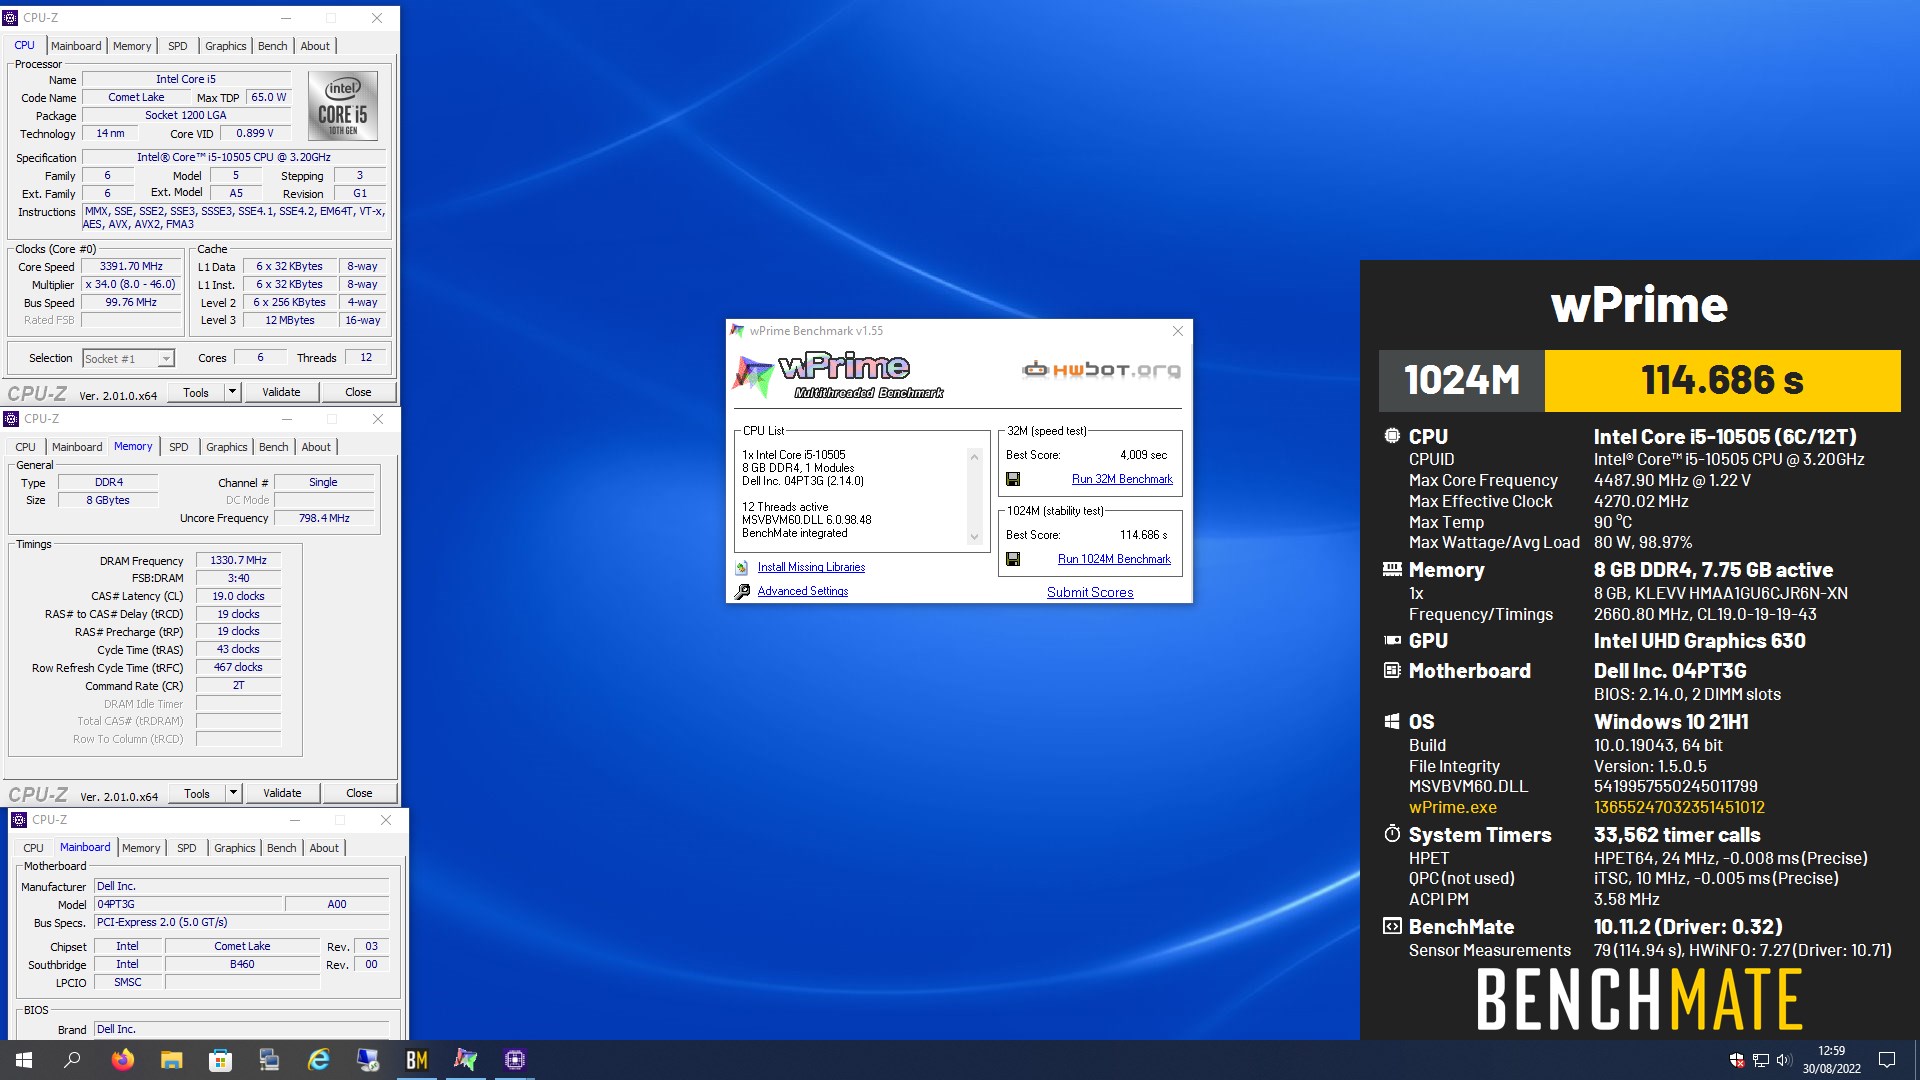
Task: Switch to BenchMate BM taskbar icon
Action: [x=416, y=1060]
